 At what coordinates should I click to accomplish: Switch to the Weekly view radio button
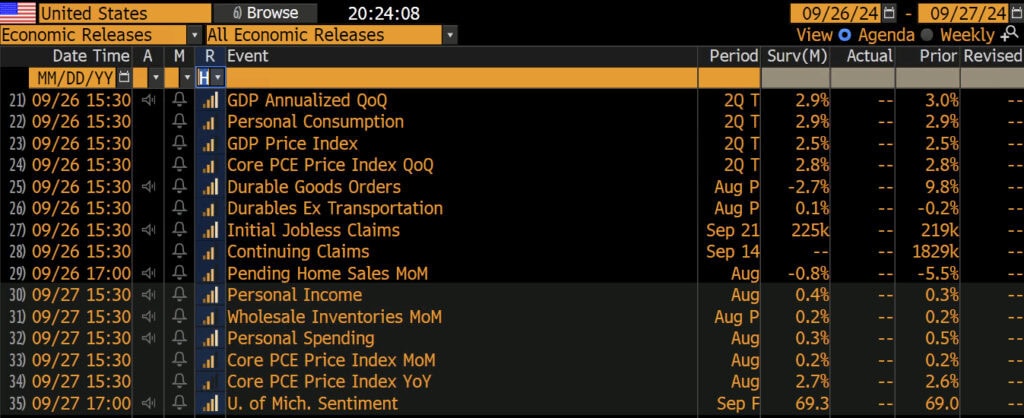[x=928, y=35]
